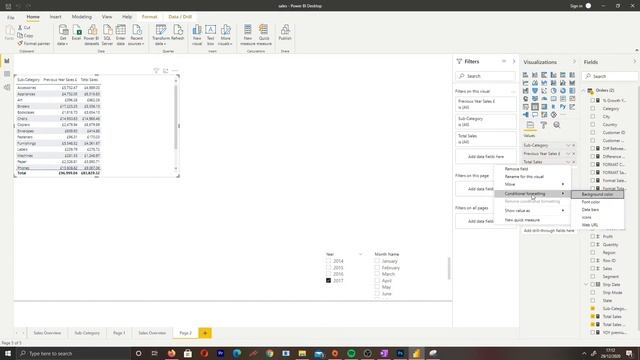640x360 pixels.
Task: Collapse the Fields pane arrow
Action: [x=635, y=62]
